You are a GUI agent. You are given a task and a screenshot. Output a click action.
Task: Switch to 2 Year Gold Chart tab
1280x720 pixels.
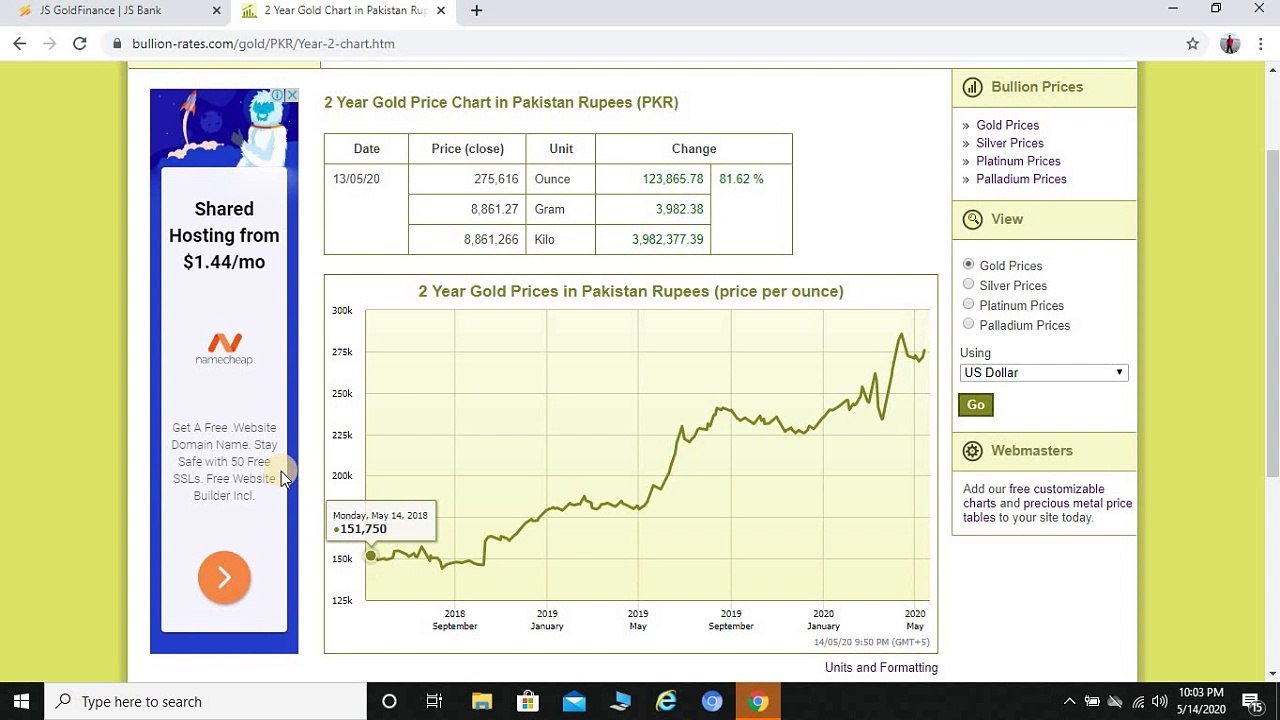click(x=345, y=11)
